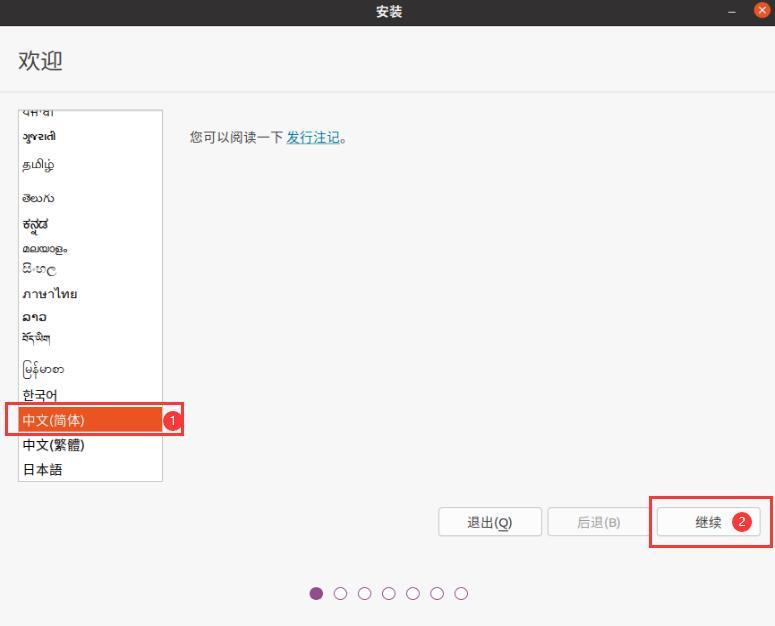Image resolution: width=775 pixels, height=626 pixels.
Task: Click the 退出(Q) quit button
Action: [x=490, y=522]
